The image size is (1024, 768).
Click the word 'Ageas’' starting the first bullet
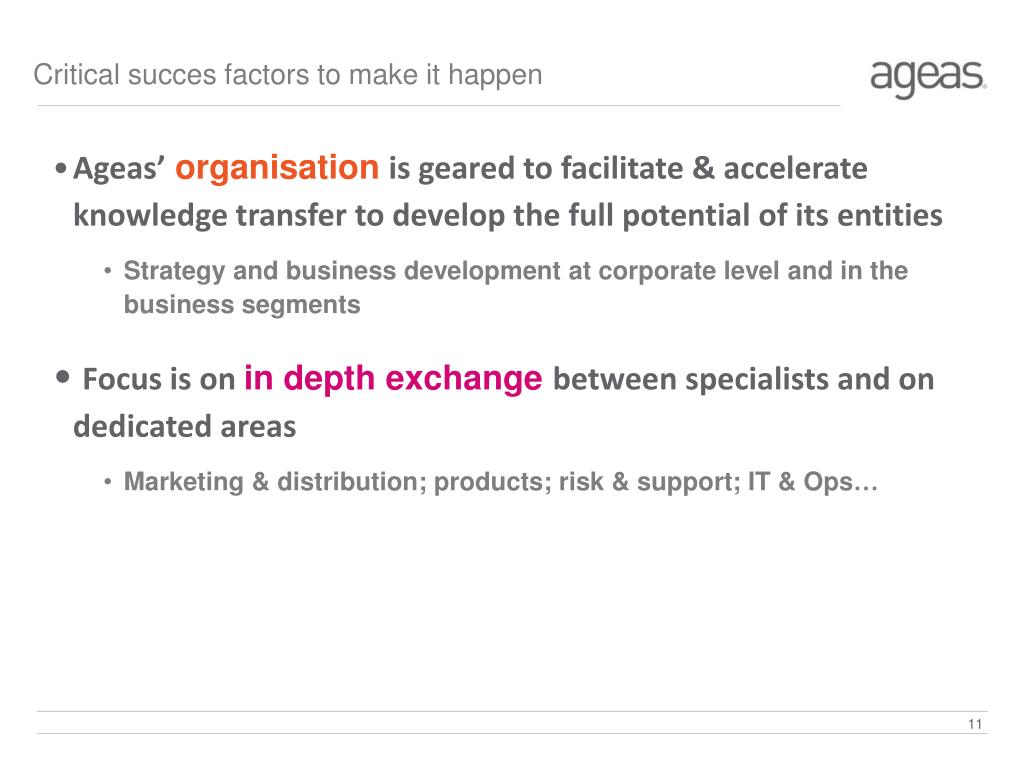pyautogui.click(x=119, y=169)
